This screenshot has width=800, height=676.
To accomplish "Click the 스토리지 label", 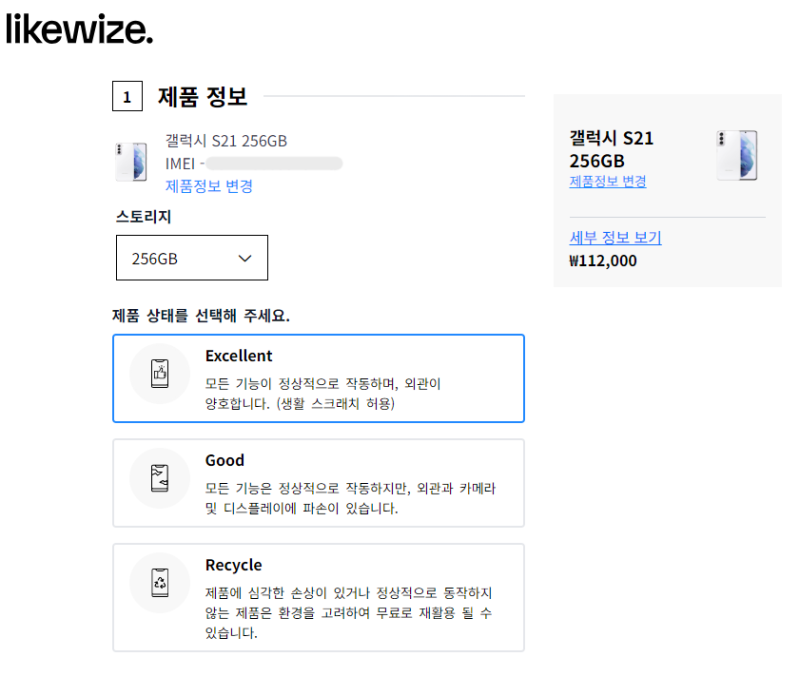I will pos(145,216).
